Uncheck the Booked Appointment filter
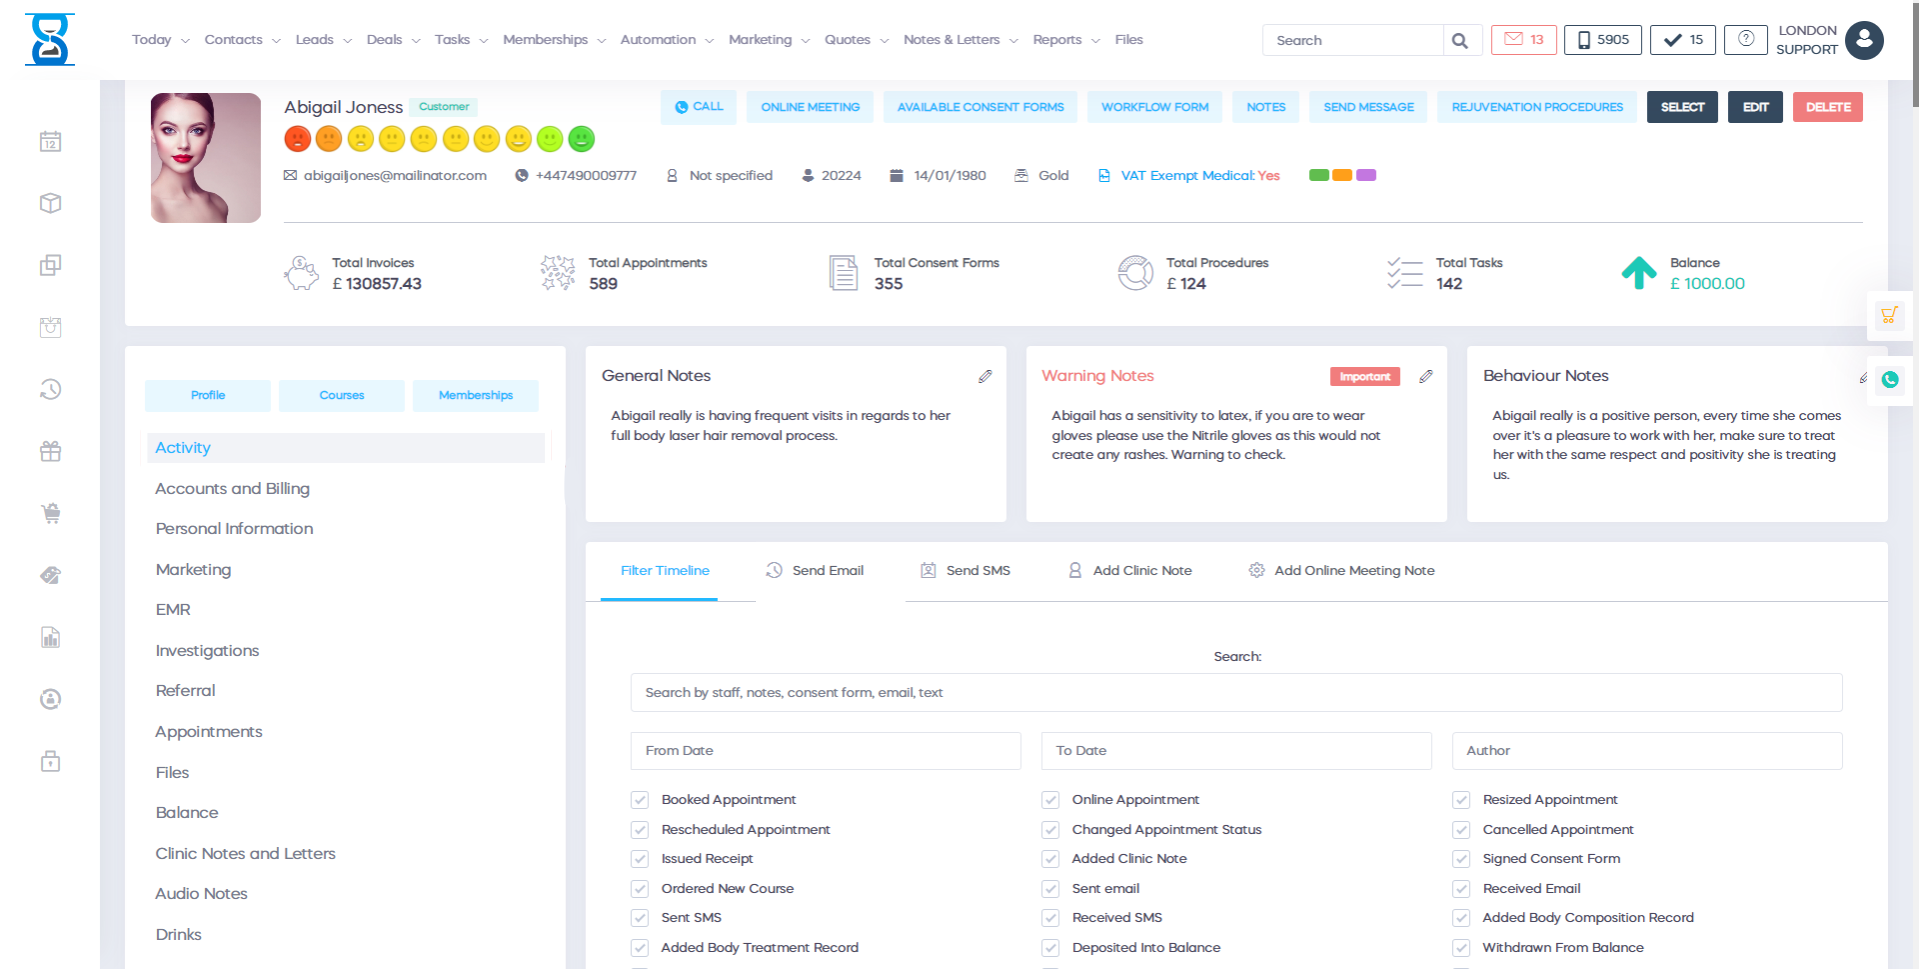Image resolution: width=1920 pixels, height=969 pixels. [x=639, y=799]
